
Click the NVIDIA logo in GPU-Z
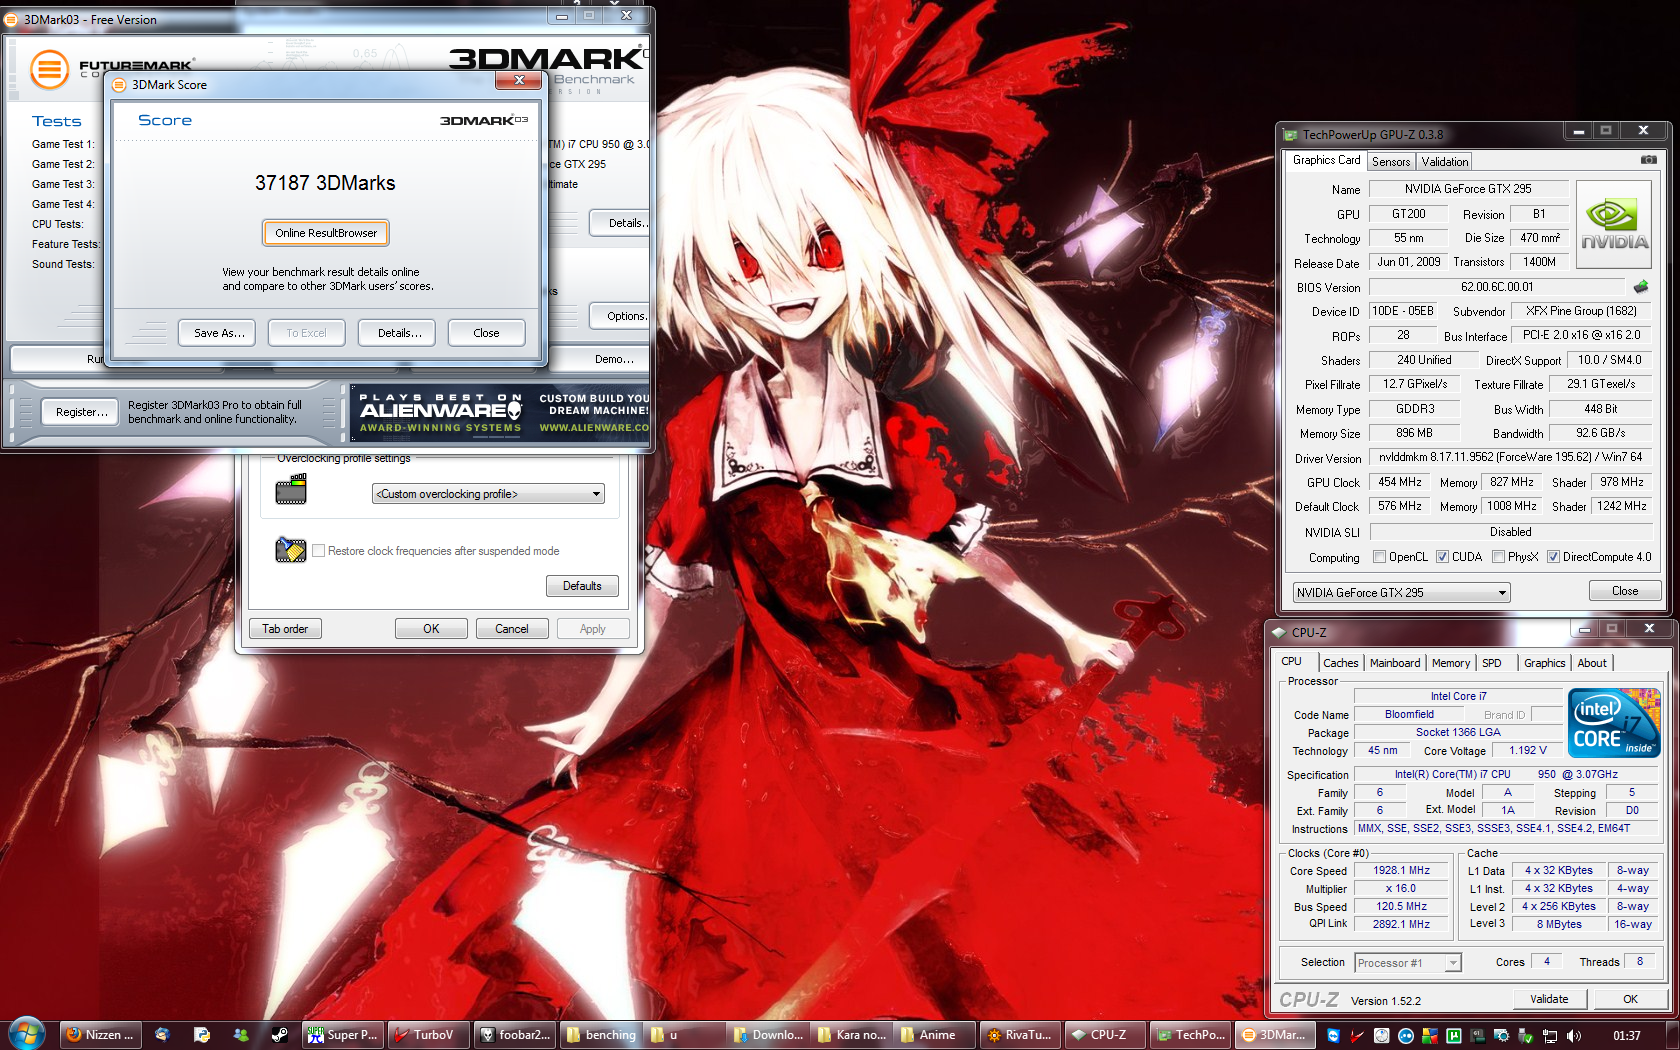[x=1614, y=224]
